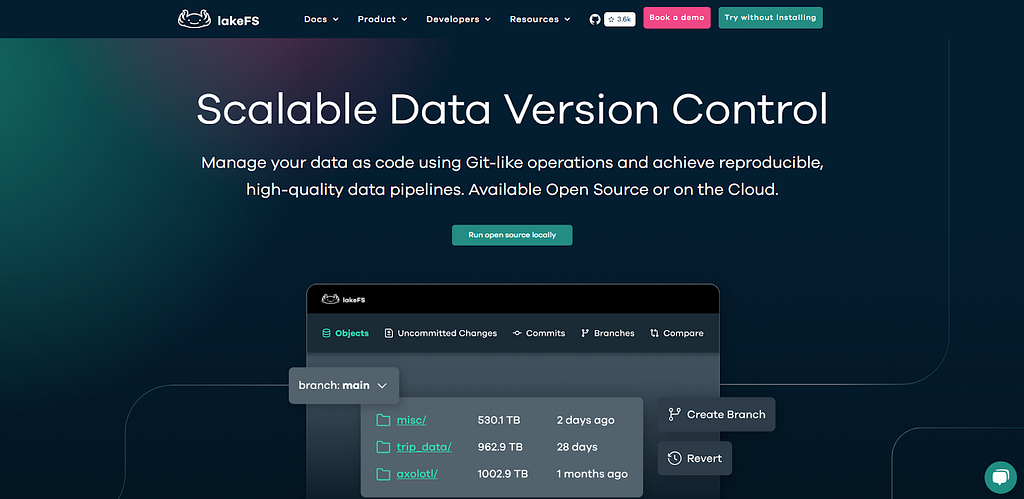The image size is (1024, 499).
Task: Click the '1 months ago' timestamp
Action: [x=592, y=474]
